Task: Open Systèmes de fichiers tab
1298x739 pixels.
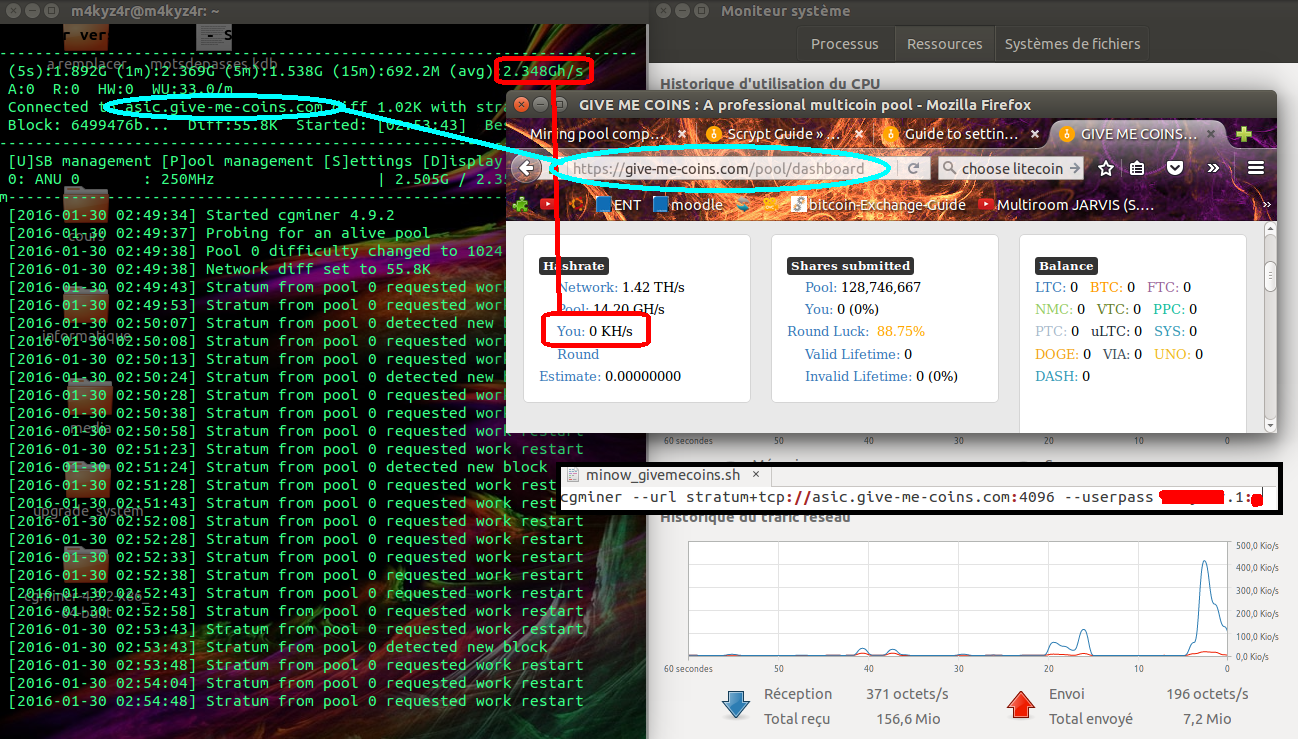Action: click(x=1073, y=44)
